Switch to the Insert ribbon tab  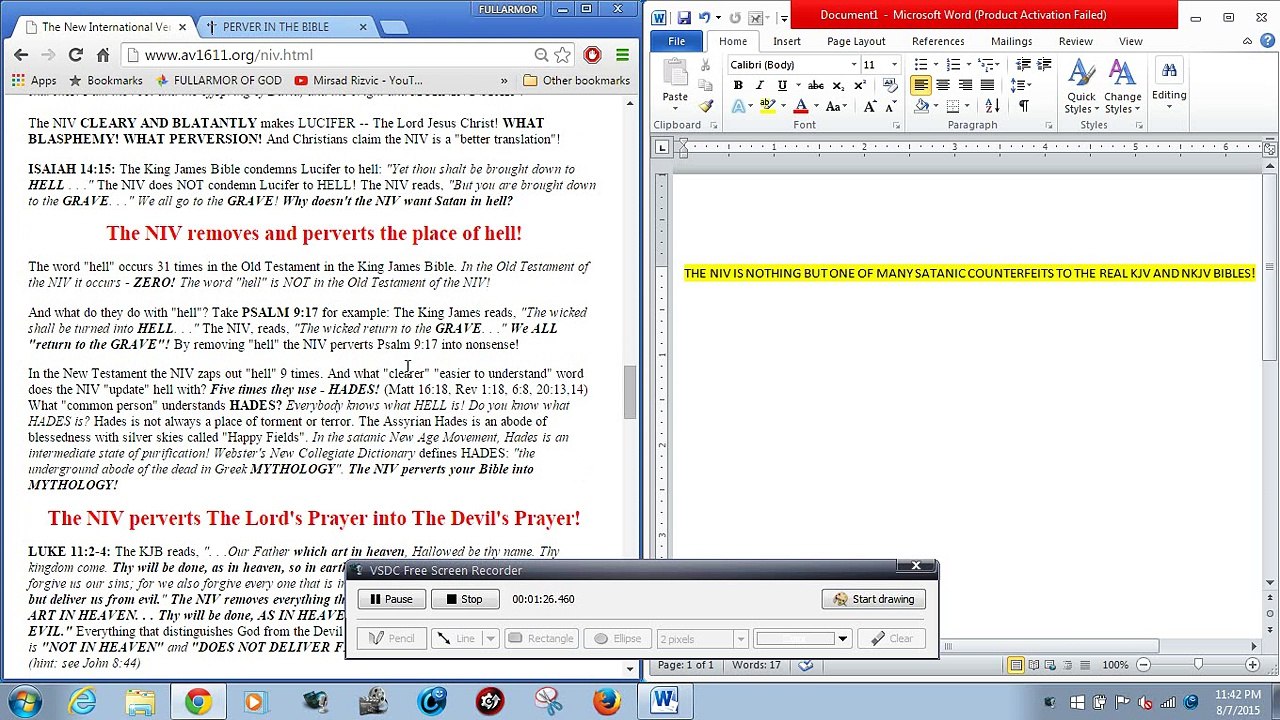787,41
